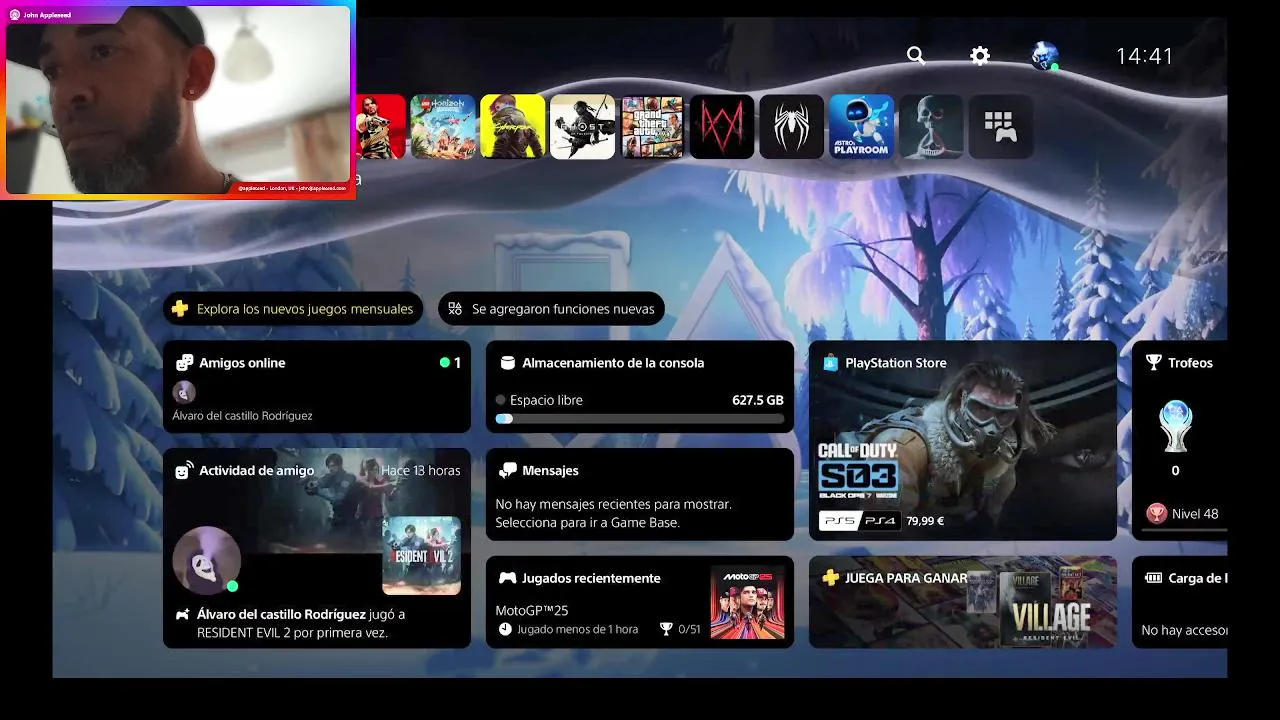Click the Mensajes chat bubble icon
The width and height of the screenshot is (1280, 720).
click(507, 470)
